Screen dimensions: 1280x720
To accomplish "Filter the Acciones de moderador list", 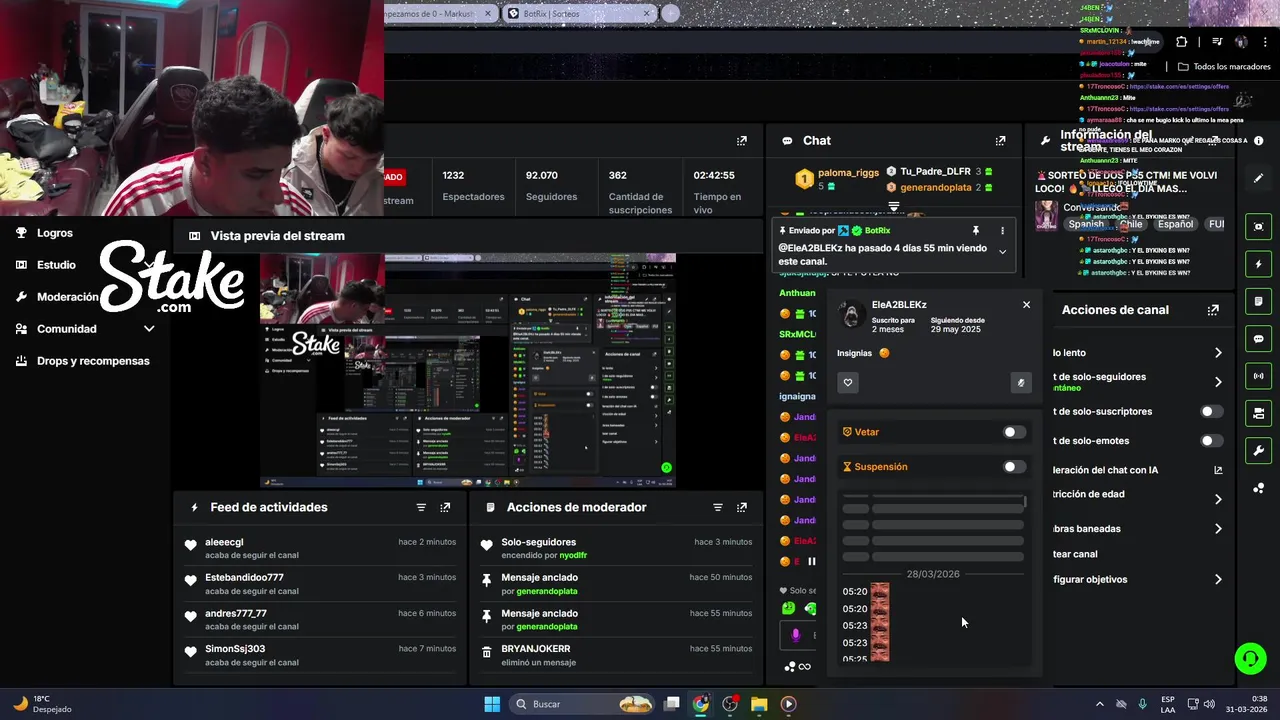I will click(x=717, y=508).
